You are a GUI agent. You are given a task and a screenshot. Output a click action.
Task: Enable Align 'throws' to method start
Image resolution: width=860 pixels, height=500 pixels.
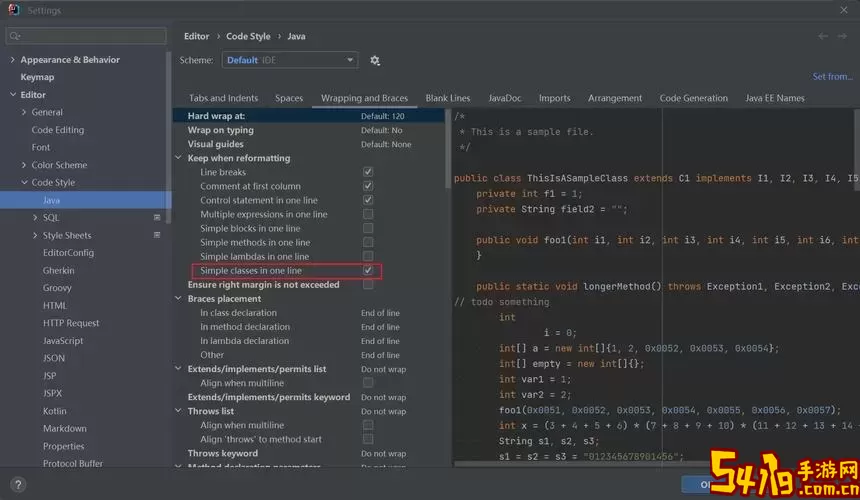[x=368, y=439]
